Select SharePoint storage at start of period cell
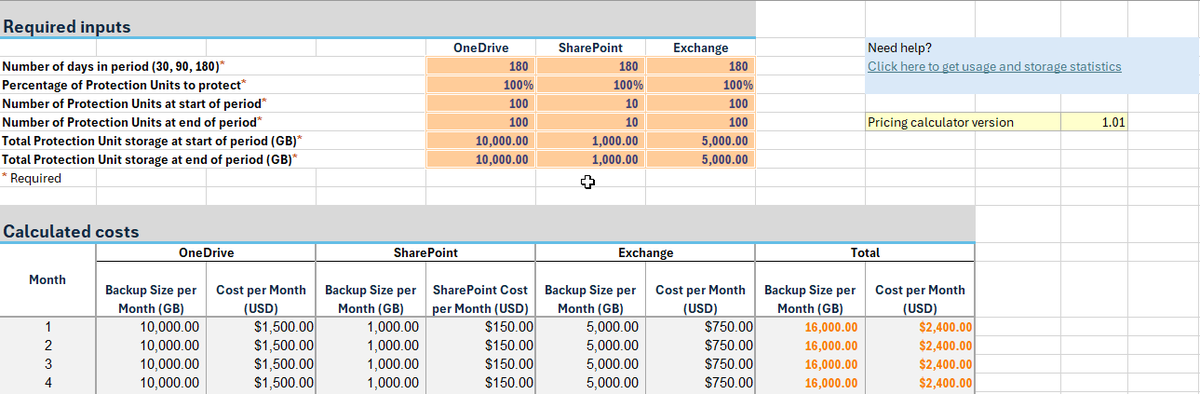Viewport: 1200px width, 394px height. coord(590,141)
